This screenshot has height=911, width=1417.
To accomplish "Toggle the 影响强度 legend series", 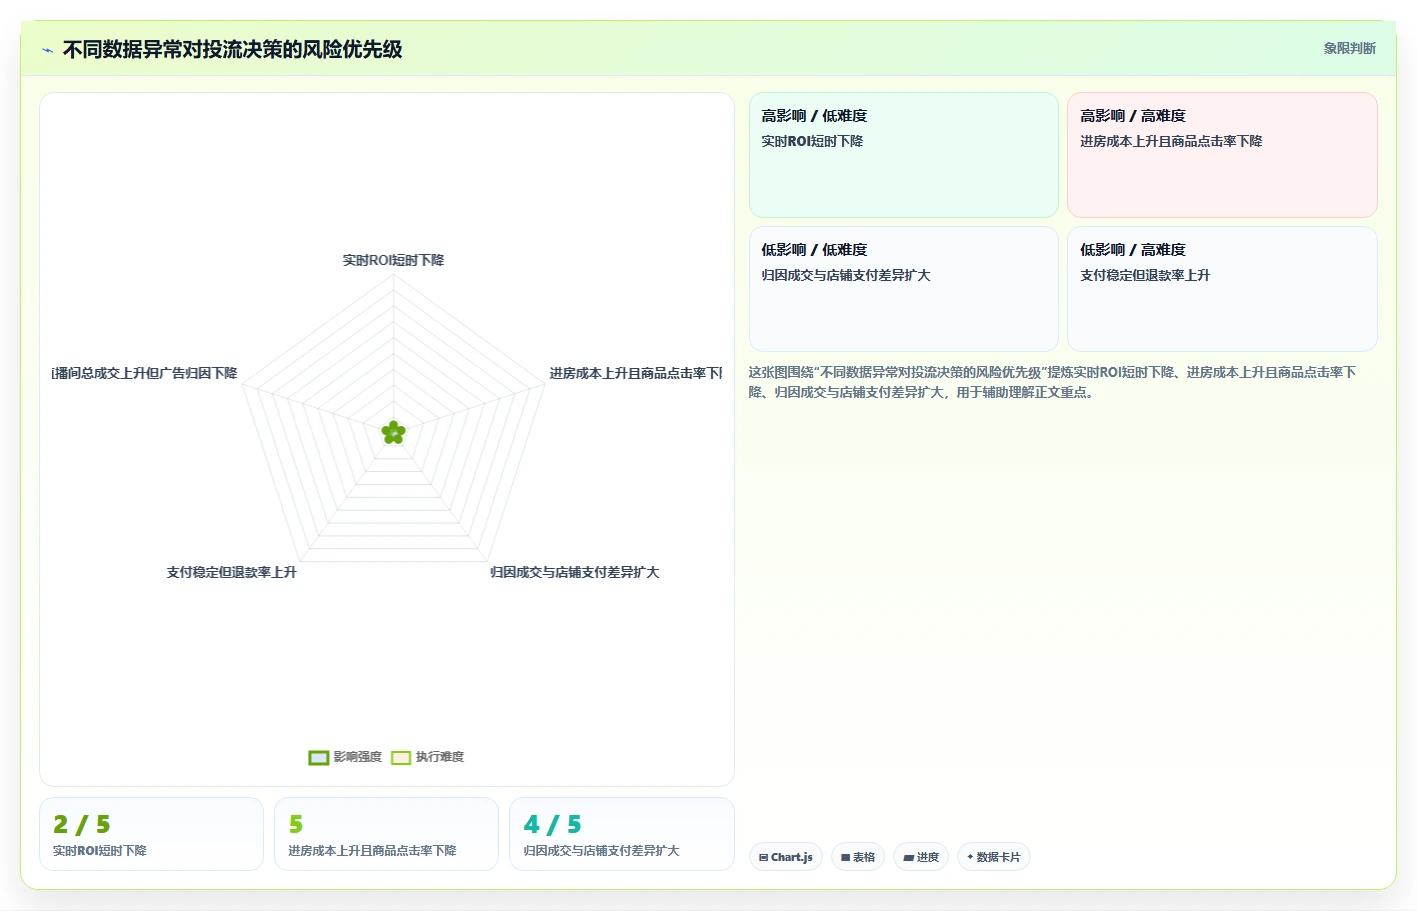I will (345, 757).
